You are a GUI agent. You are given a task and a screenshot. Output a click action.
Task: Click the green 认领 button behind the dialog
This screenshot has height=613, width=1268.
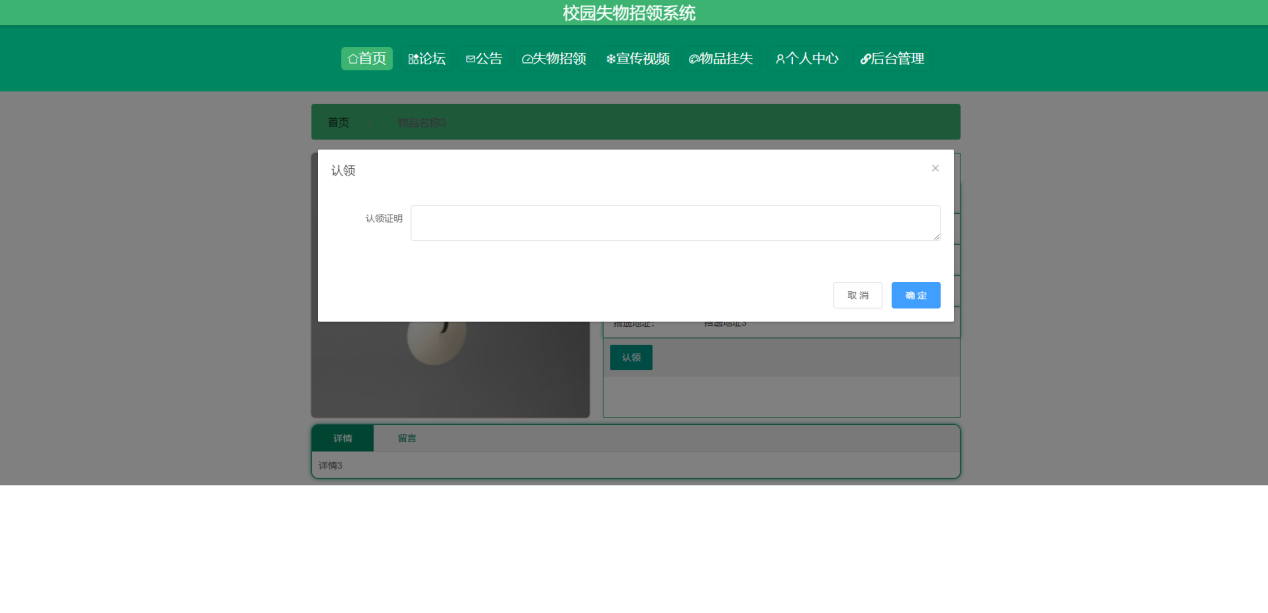click(631, 357)
